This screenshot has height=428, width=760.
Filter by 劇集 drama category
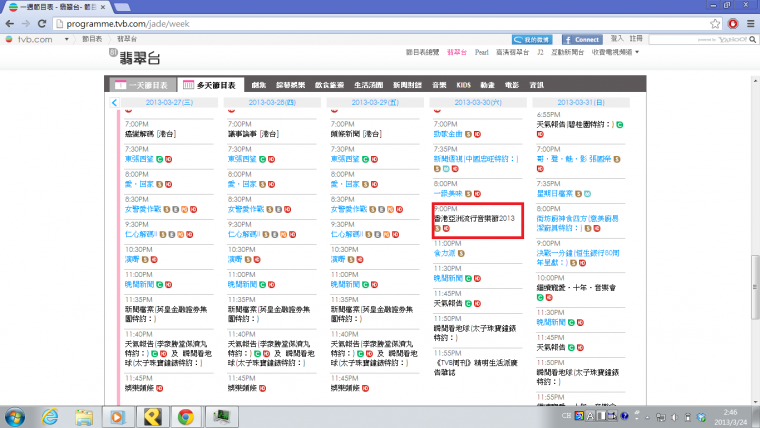click(x=258, y=85)
